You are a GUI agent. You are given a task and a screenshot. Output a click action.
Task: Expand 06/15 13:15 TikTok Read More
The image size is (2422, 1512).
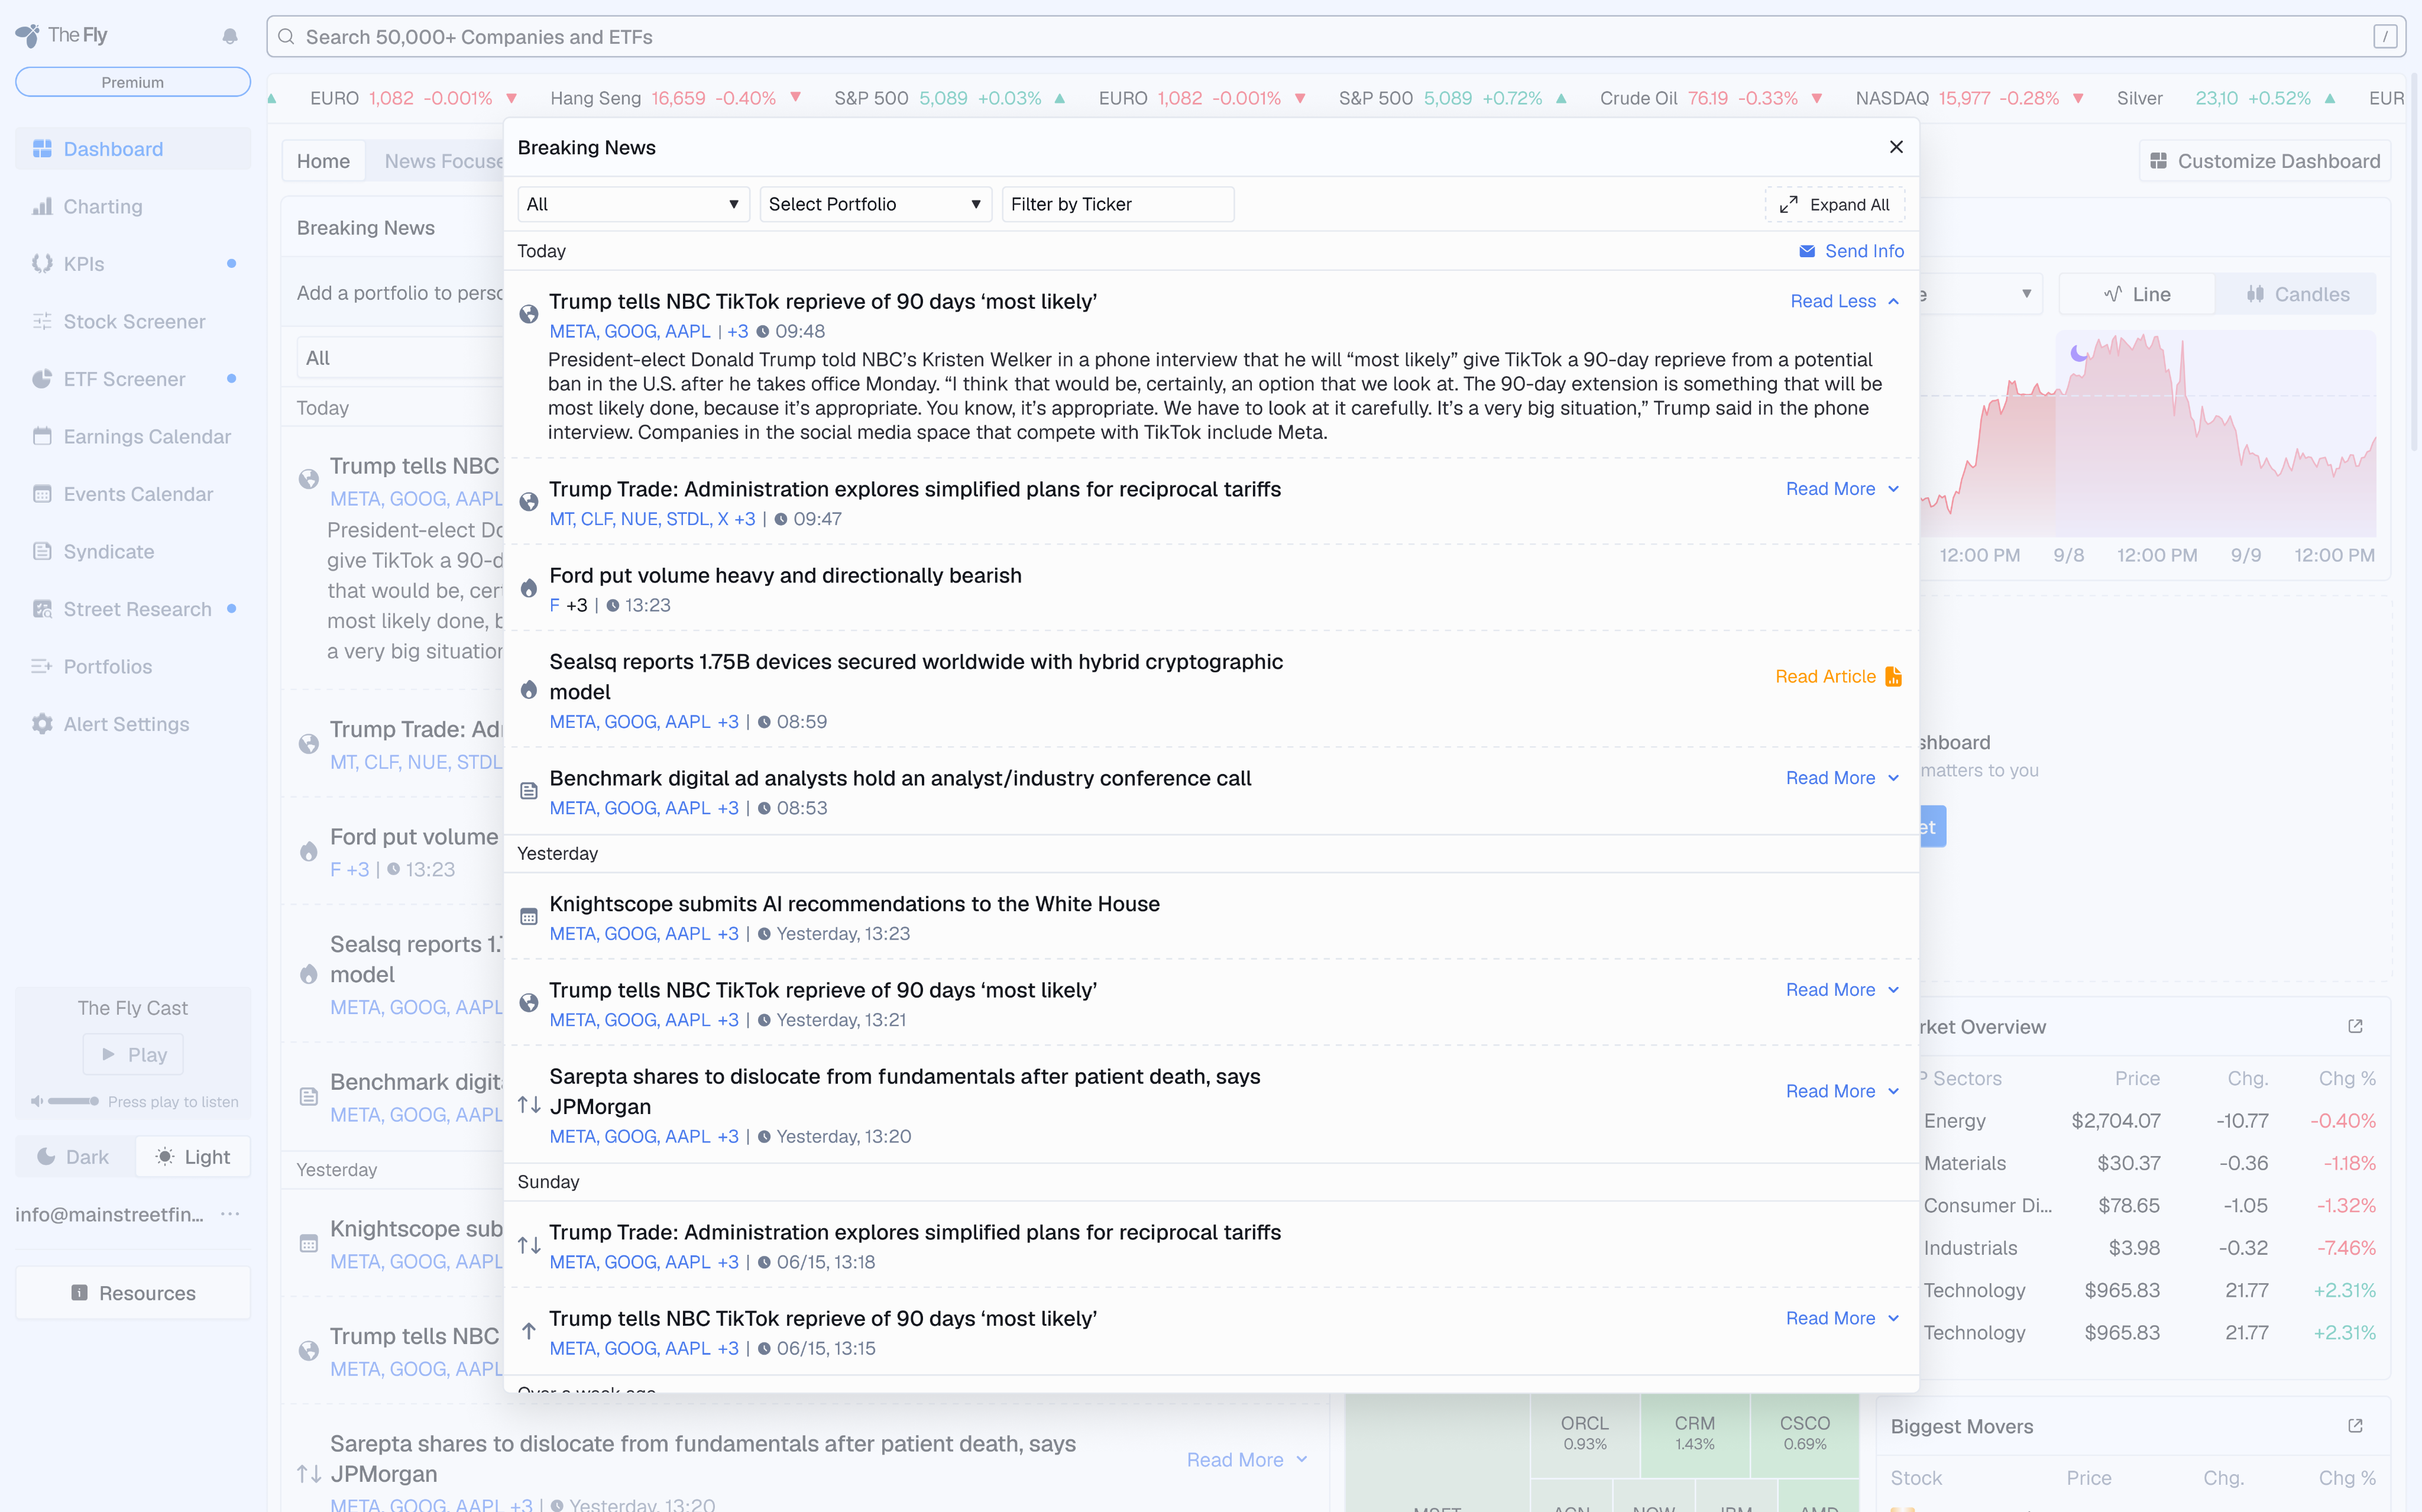click(1843, 1318)
